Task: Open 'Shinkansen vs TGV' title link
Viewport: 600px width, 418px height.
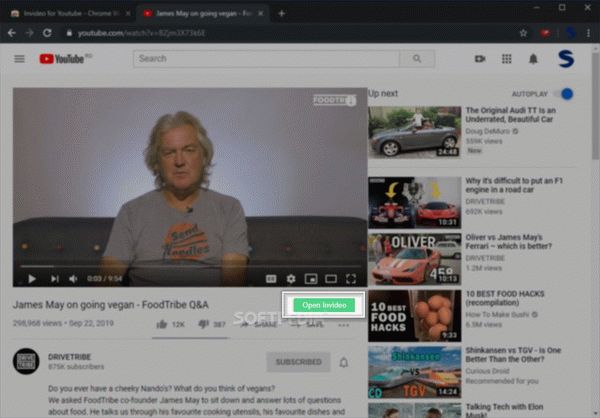Action: point(513,354)
